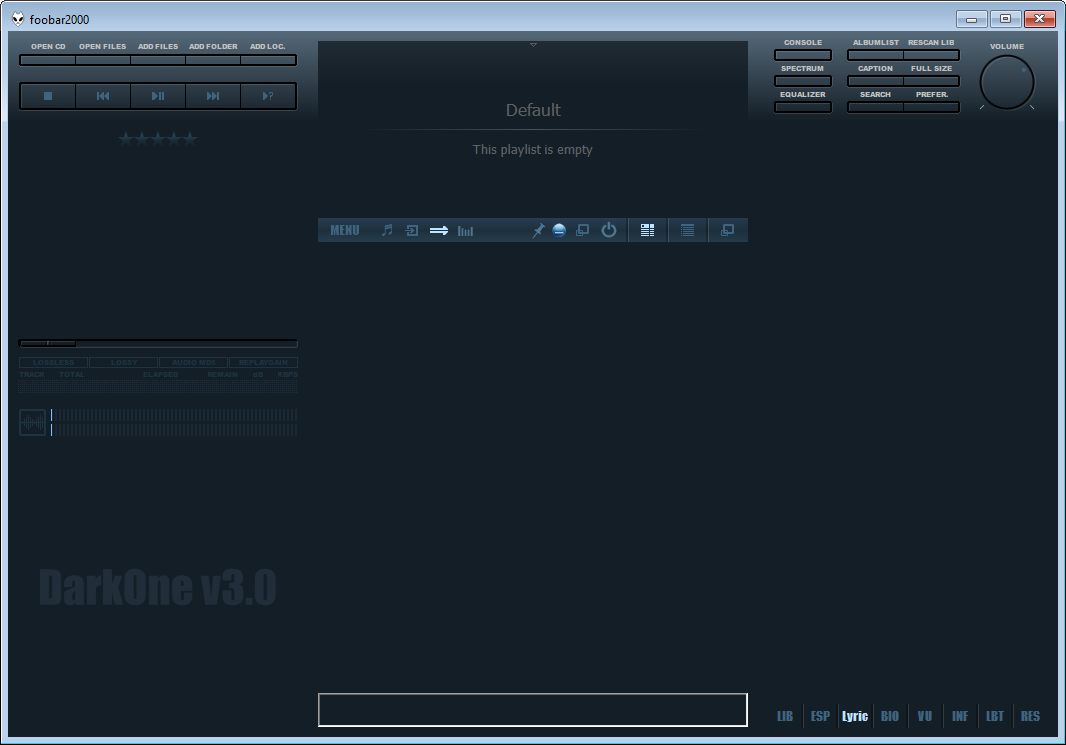Screen dimensions: 1066x745
Task: Toggle the CAPTION button
Action: pyautogui.click(x=876, y=81)
